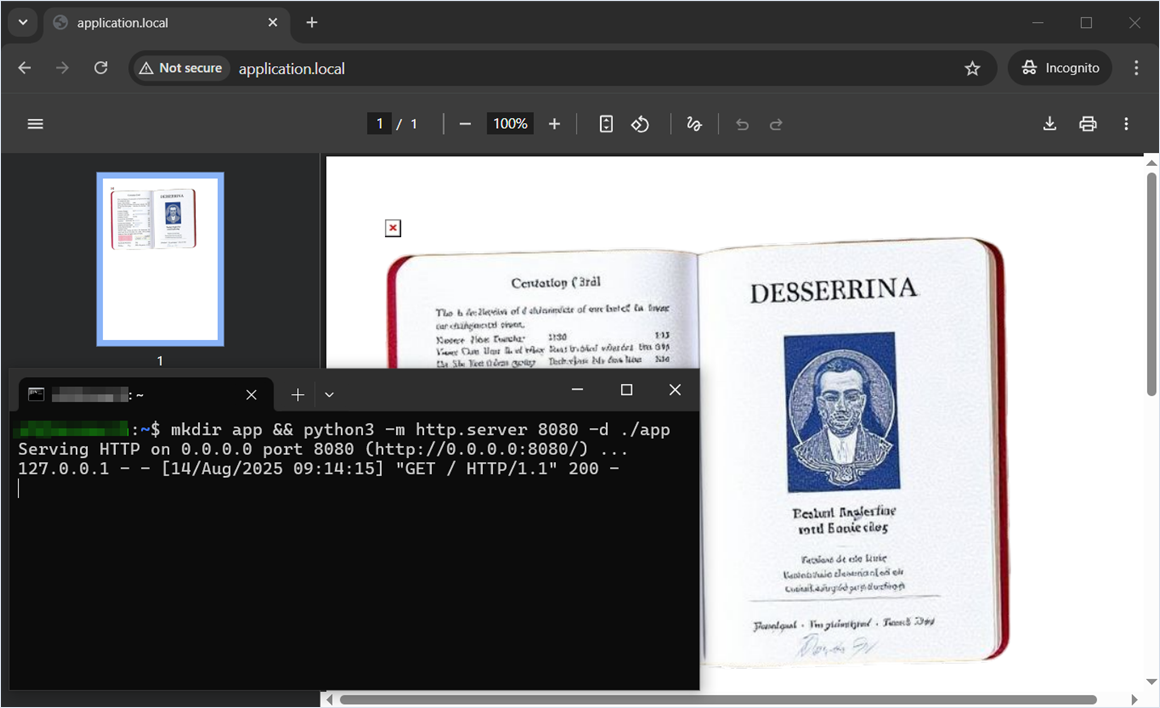Click the fit to page icon
The width and height of the screenshot is (1160, 708).
606,124
